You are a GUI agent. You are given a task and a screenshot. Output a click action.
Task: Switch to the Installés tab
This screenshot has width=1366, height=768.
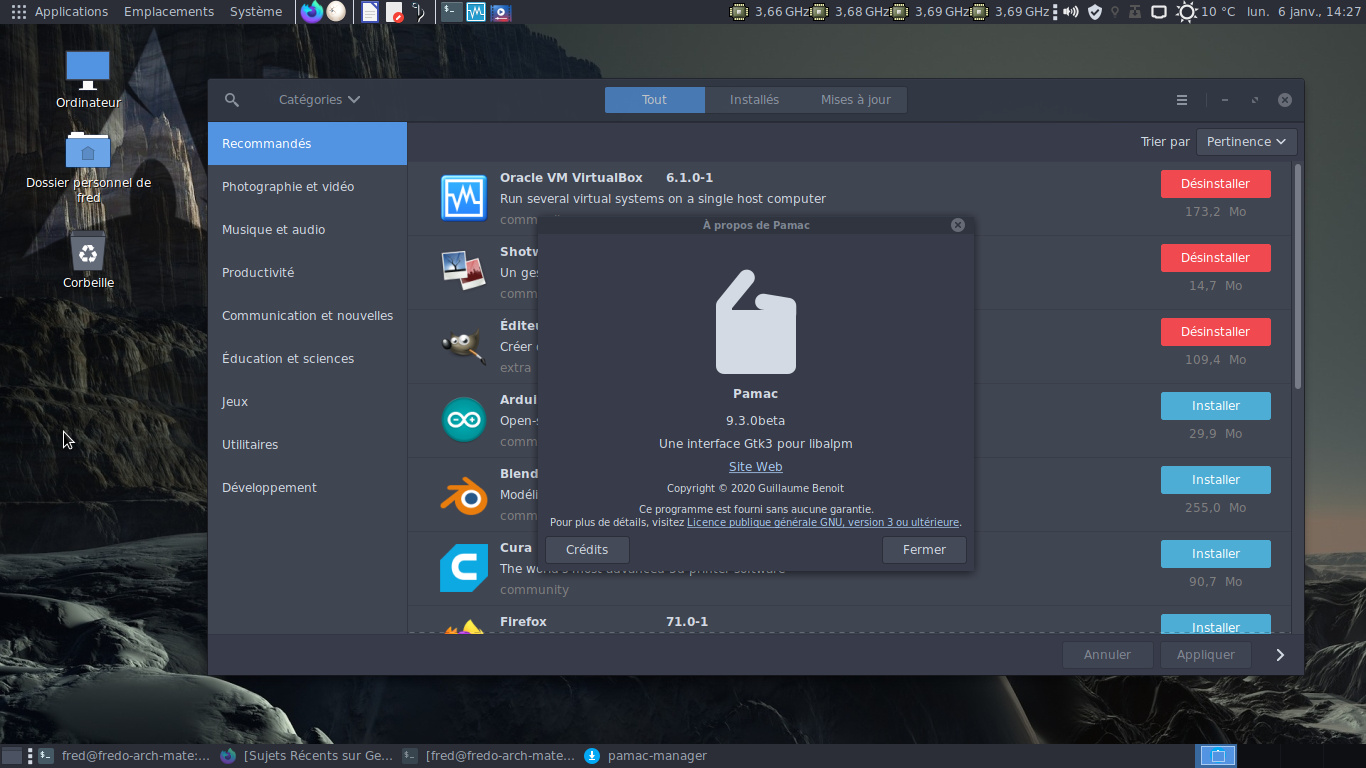pos(754,100)
